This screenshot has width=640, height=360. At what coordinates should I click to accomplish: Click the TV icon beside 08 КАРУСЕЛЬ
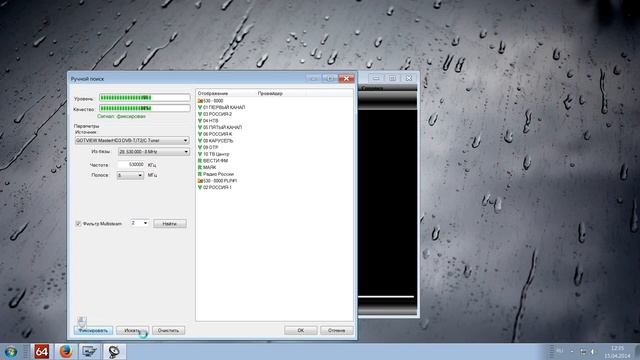point(200,141)
